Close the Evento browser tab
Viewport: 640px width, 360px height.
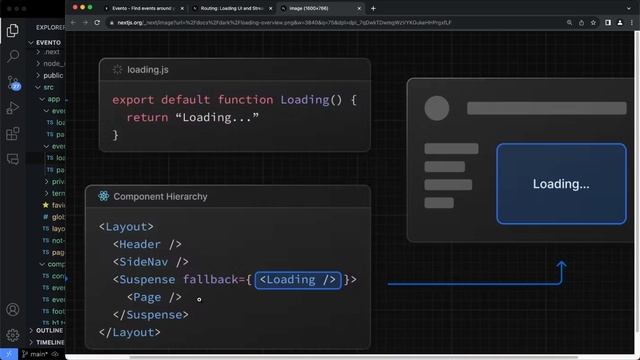(x=182, y=8)
